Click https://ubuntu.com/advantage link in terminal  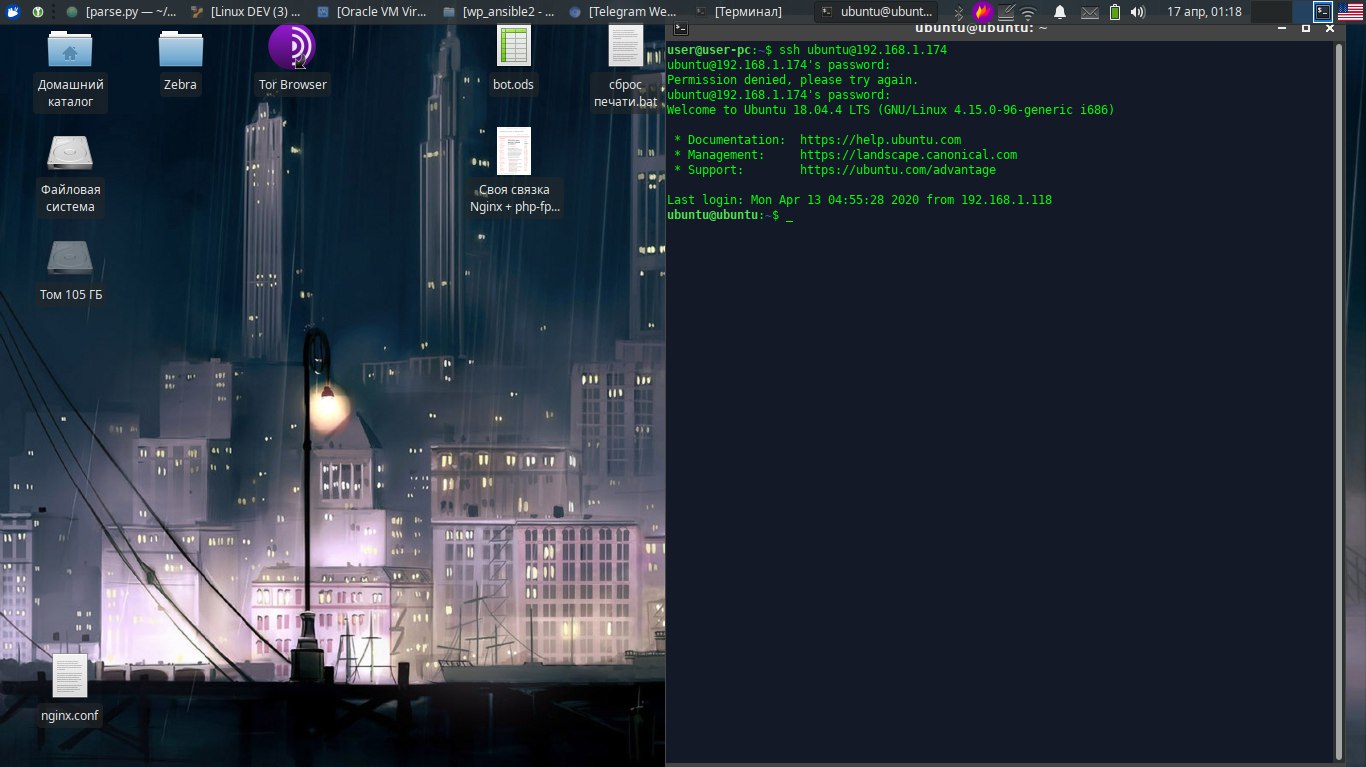(x=898, y=170)
